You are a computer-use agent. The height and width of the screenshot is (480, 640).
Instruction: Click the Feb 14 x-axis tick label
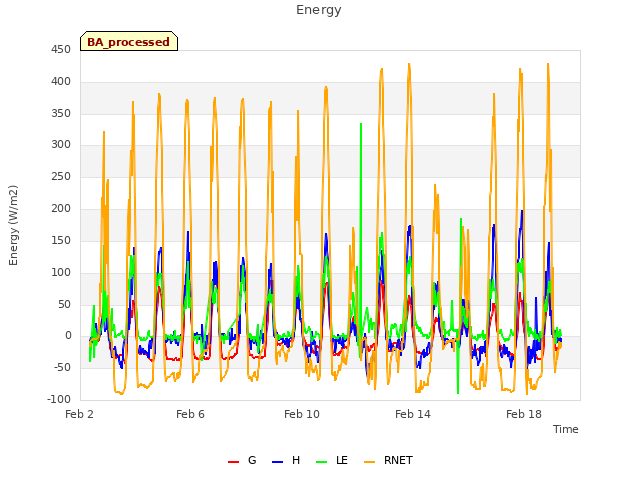point(413,414)
